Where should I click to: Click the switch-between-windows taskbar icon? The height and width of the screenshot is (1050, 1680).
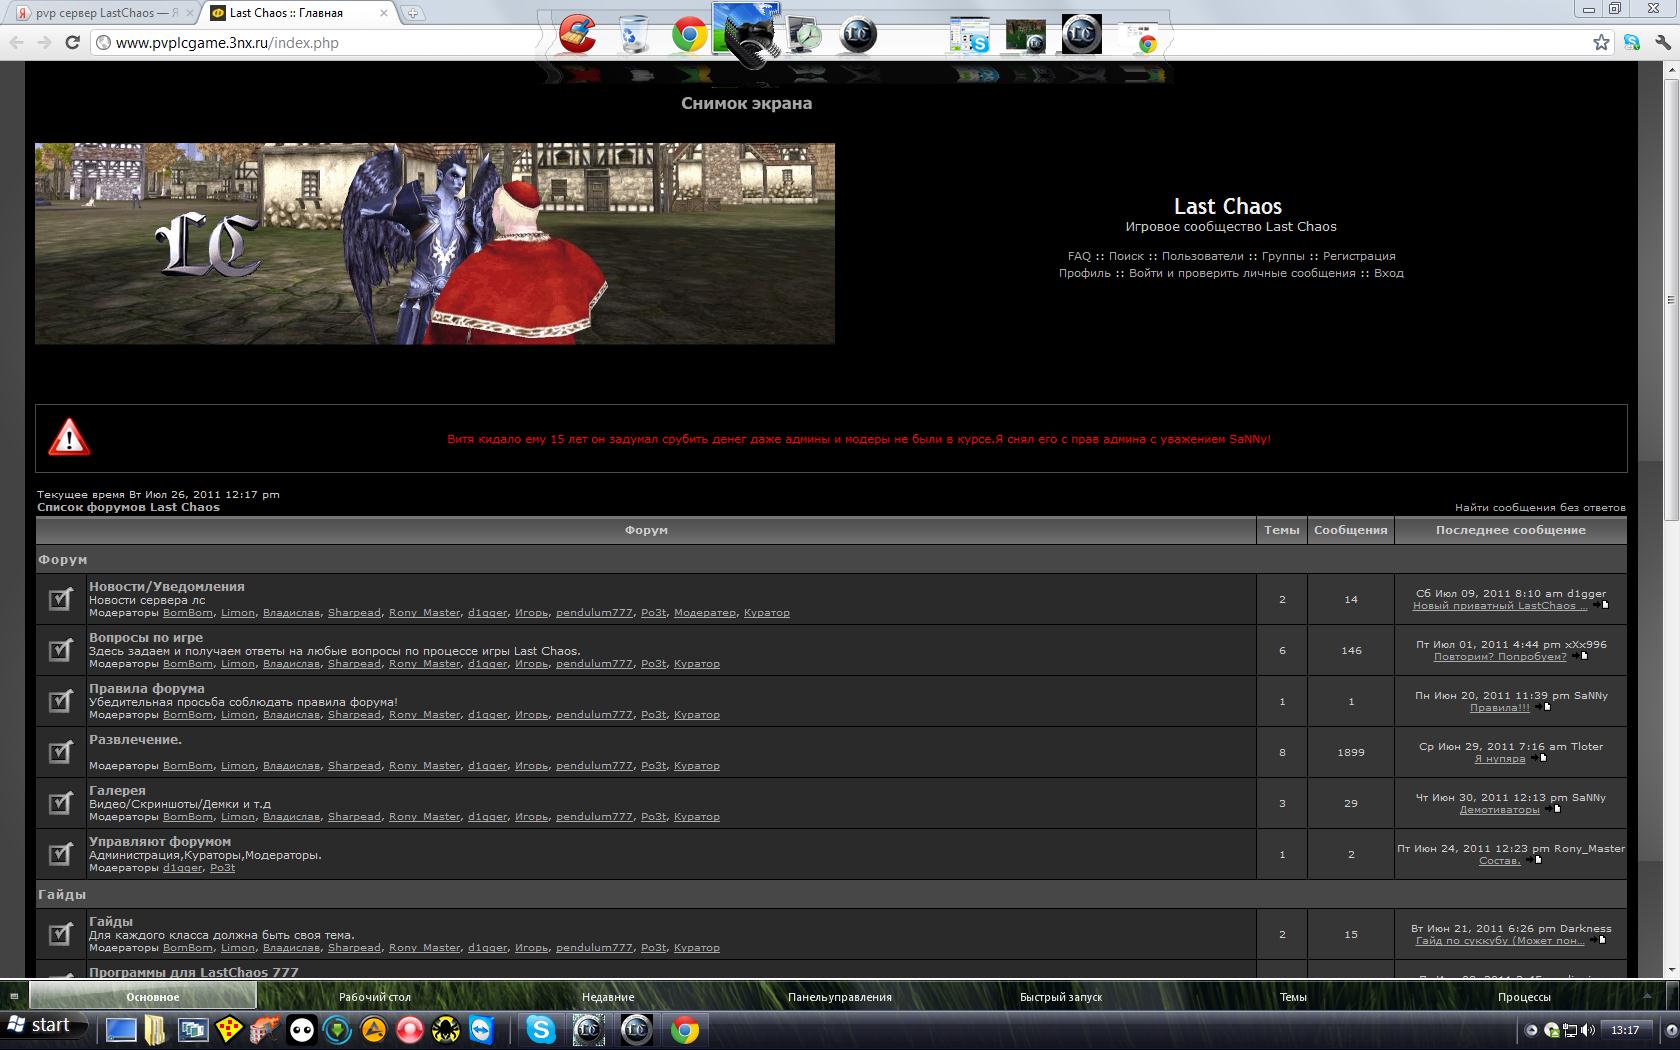click(x=192, y=1029)
